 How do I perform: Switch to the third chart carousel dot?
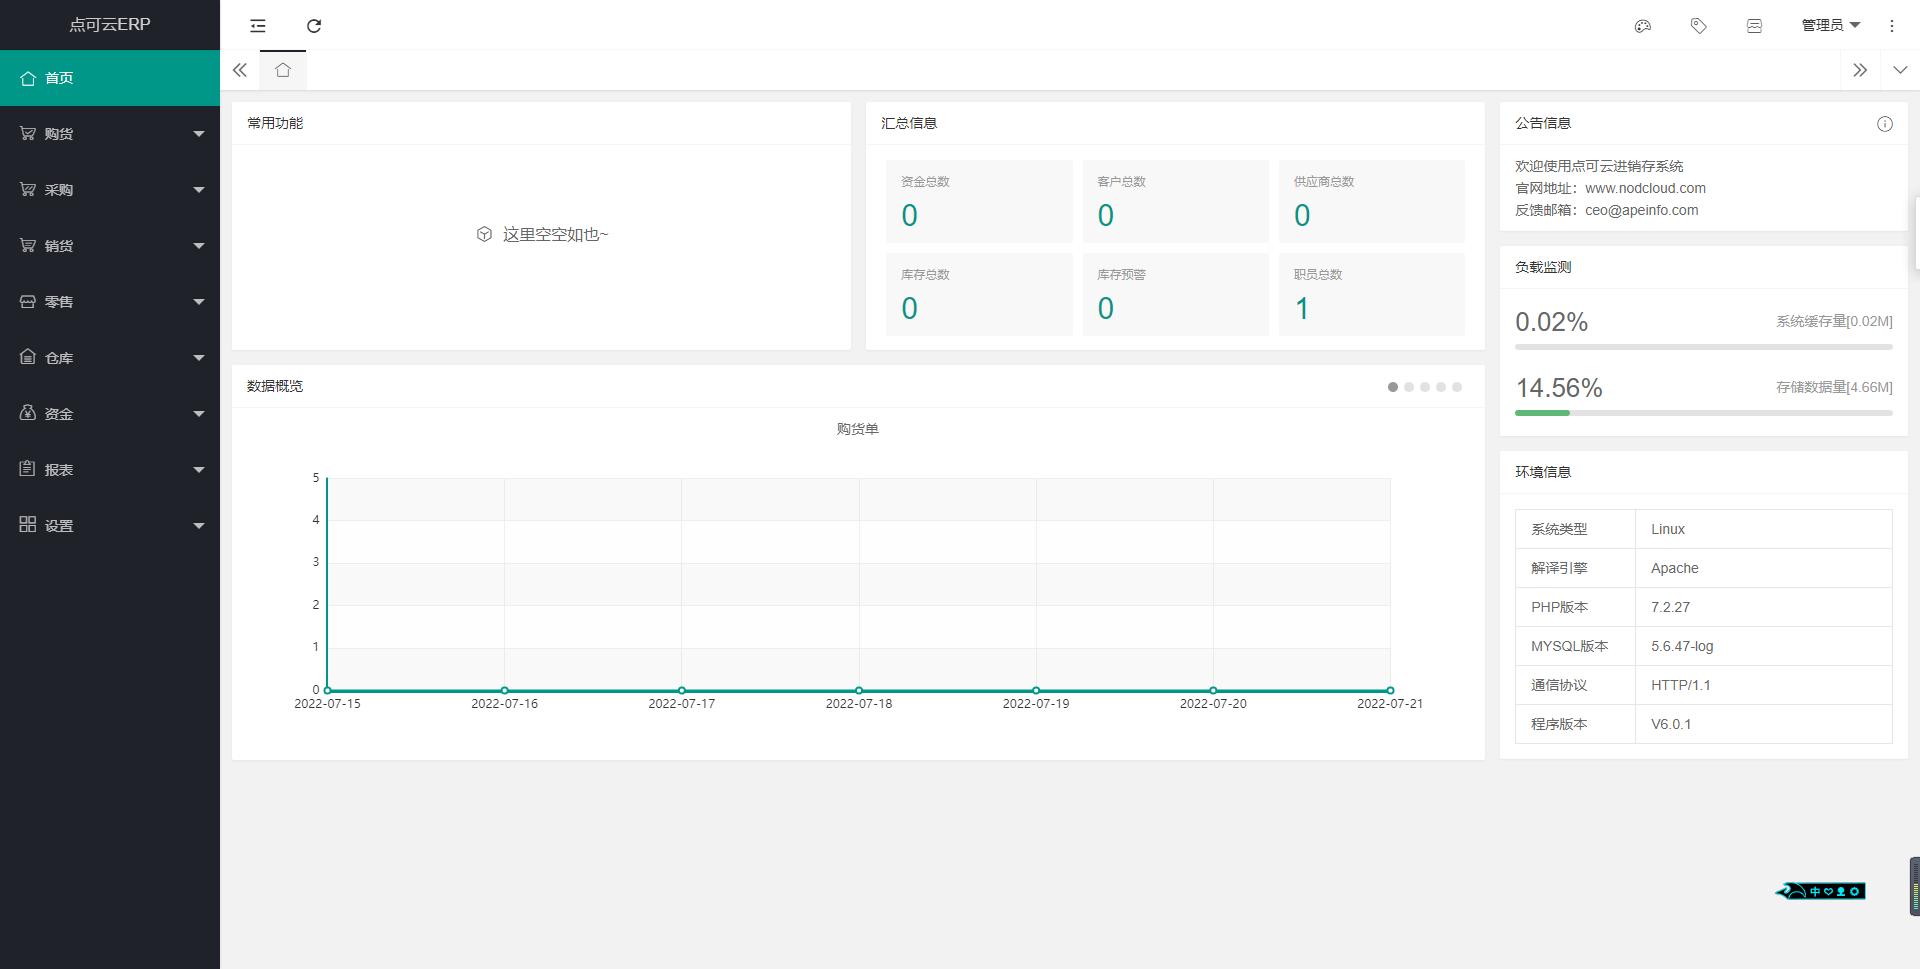pos(1425,387)
